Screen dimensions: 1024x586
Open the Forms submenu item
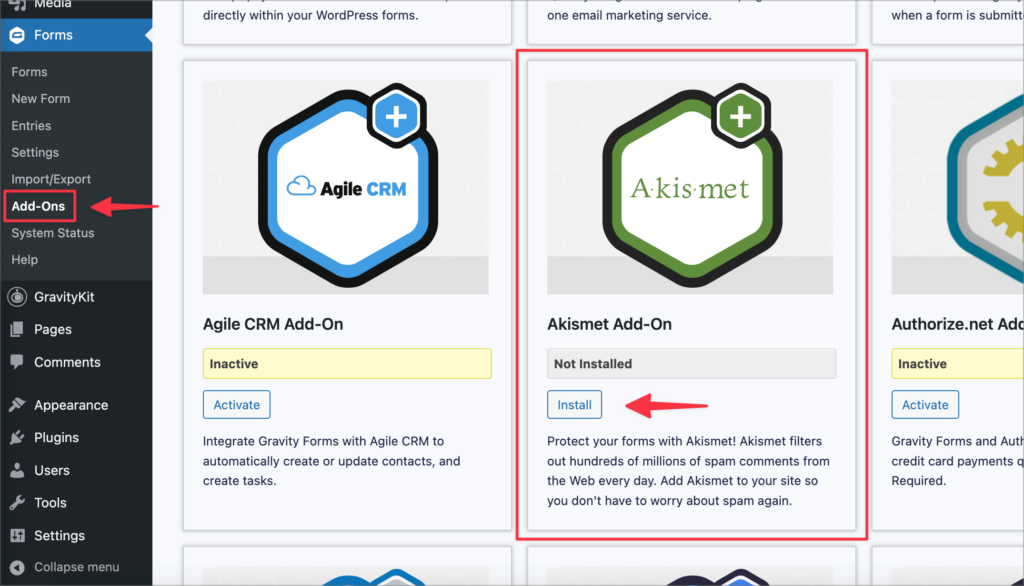[29, 72]
